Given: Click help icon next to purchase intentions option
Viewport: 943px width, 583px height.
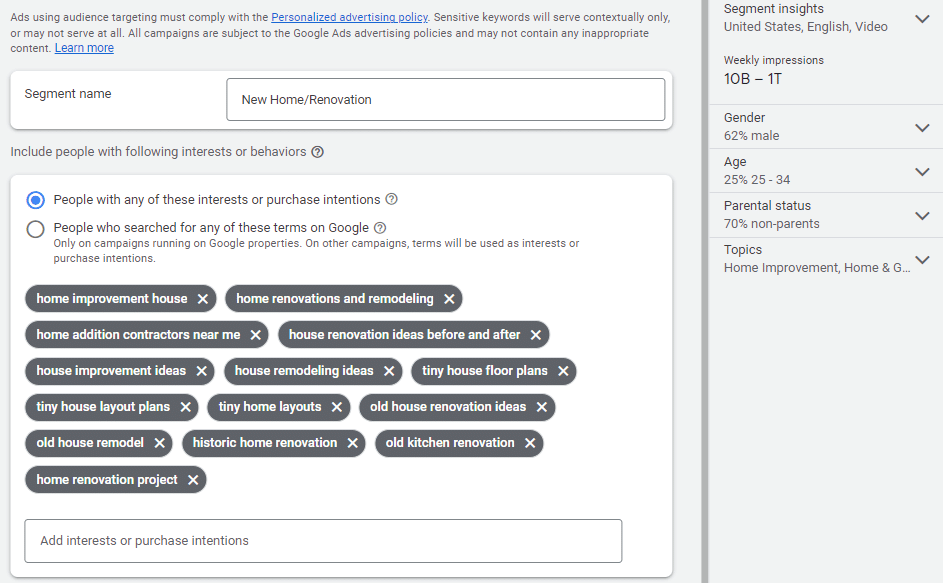Looking at the screenshot, I should 391,199.
